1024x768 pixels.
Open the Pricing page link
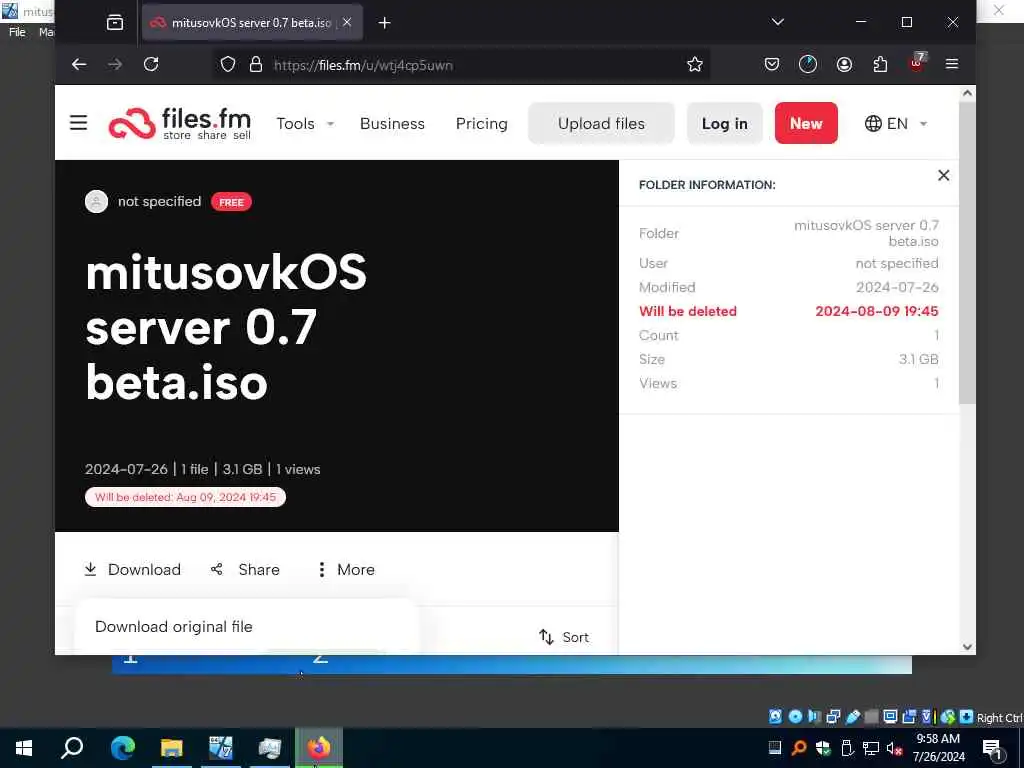pyautogui.click(x=482, y=123)
